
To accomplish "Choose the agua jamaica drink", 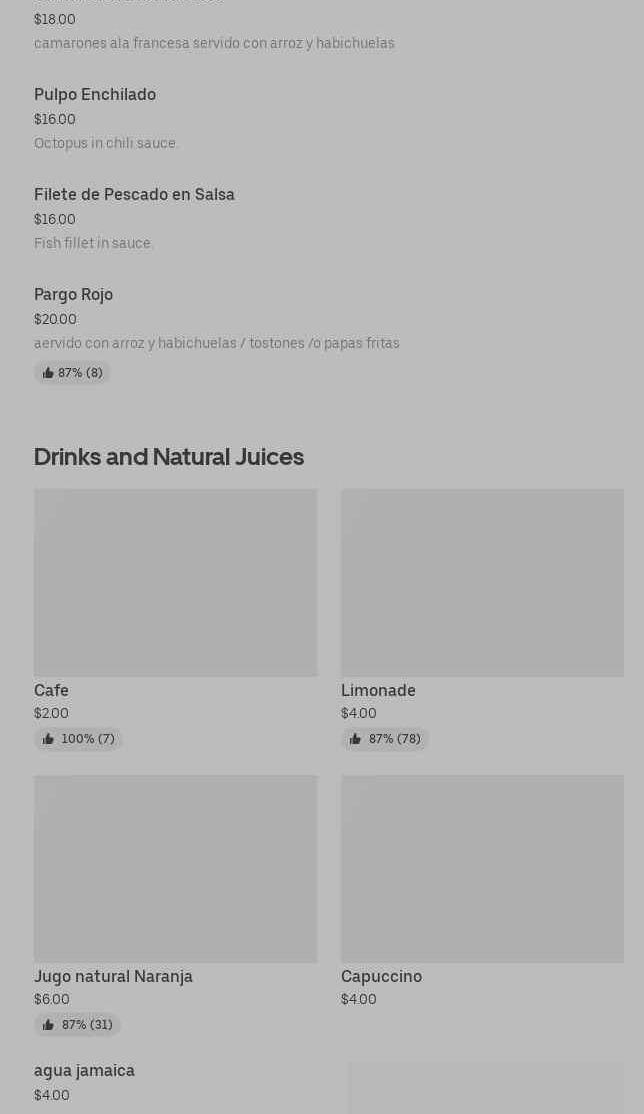I will coord(85,1071).
